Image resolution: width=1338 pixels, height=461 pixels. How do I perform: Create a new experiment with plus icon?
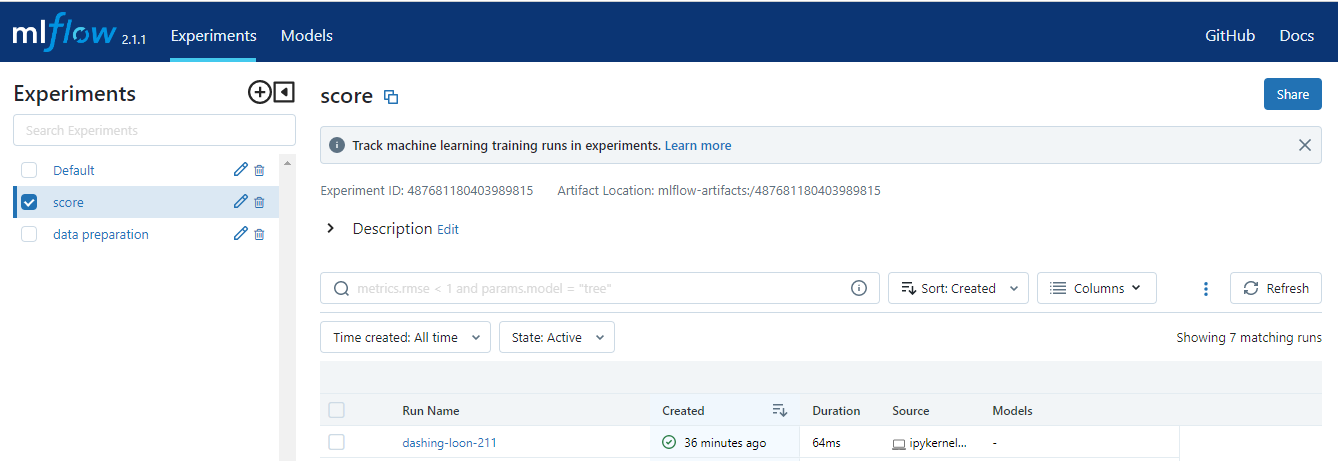point(259,93)
